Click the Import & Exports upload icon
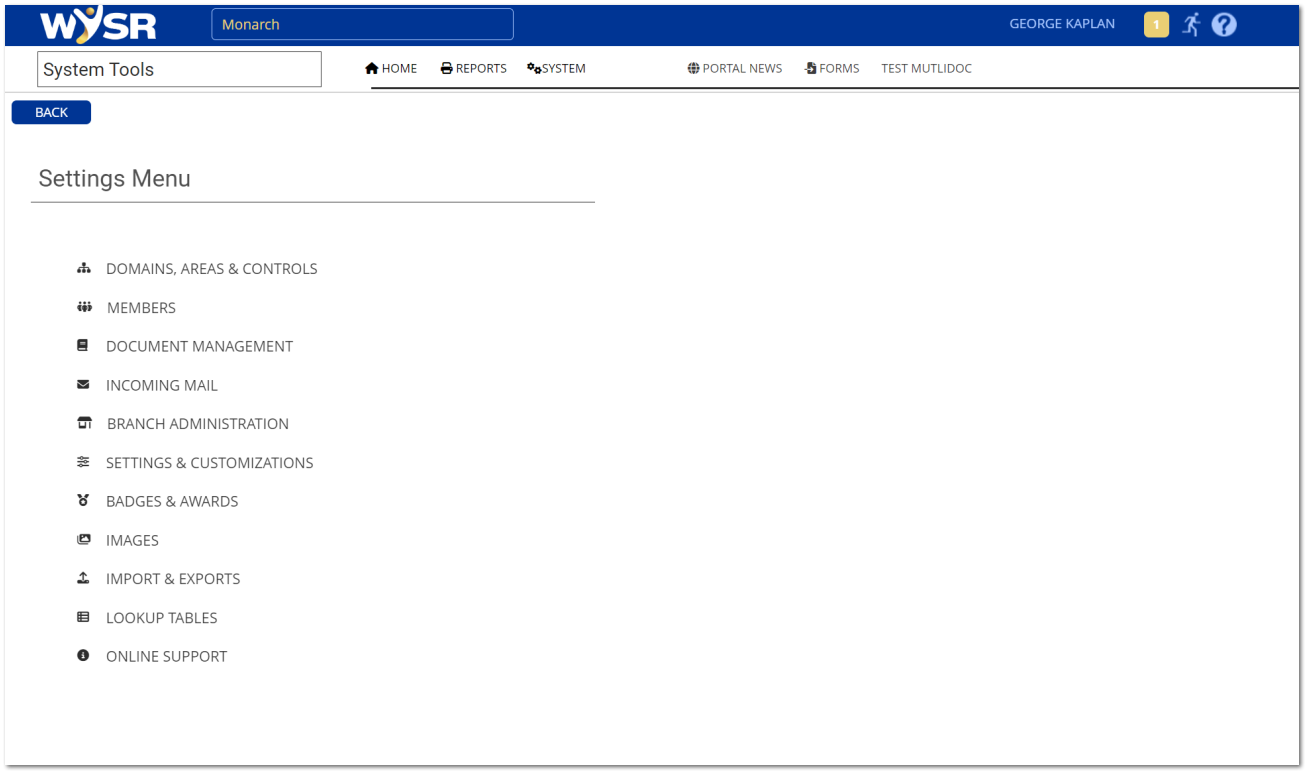Image resolution: width=1308 pixels, height=774 pixels. click(83, 577)
